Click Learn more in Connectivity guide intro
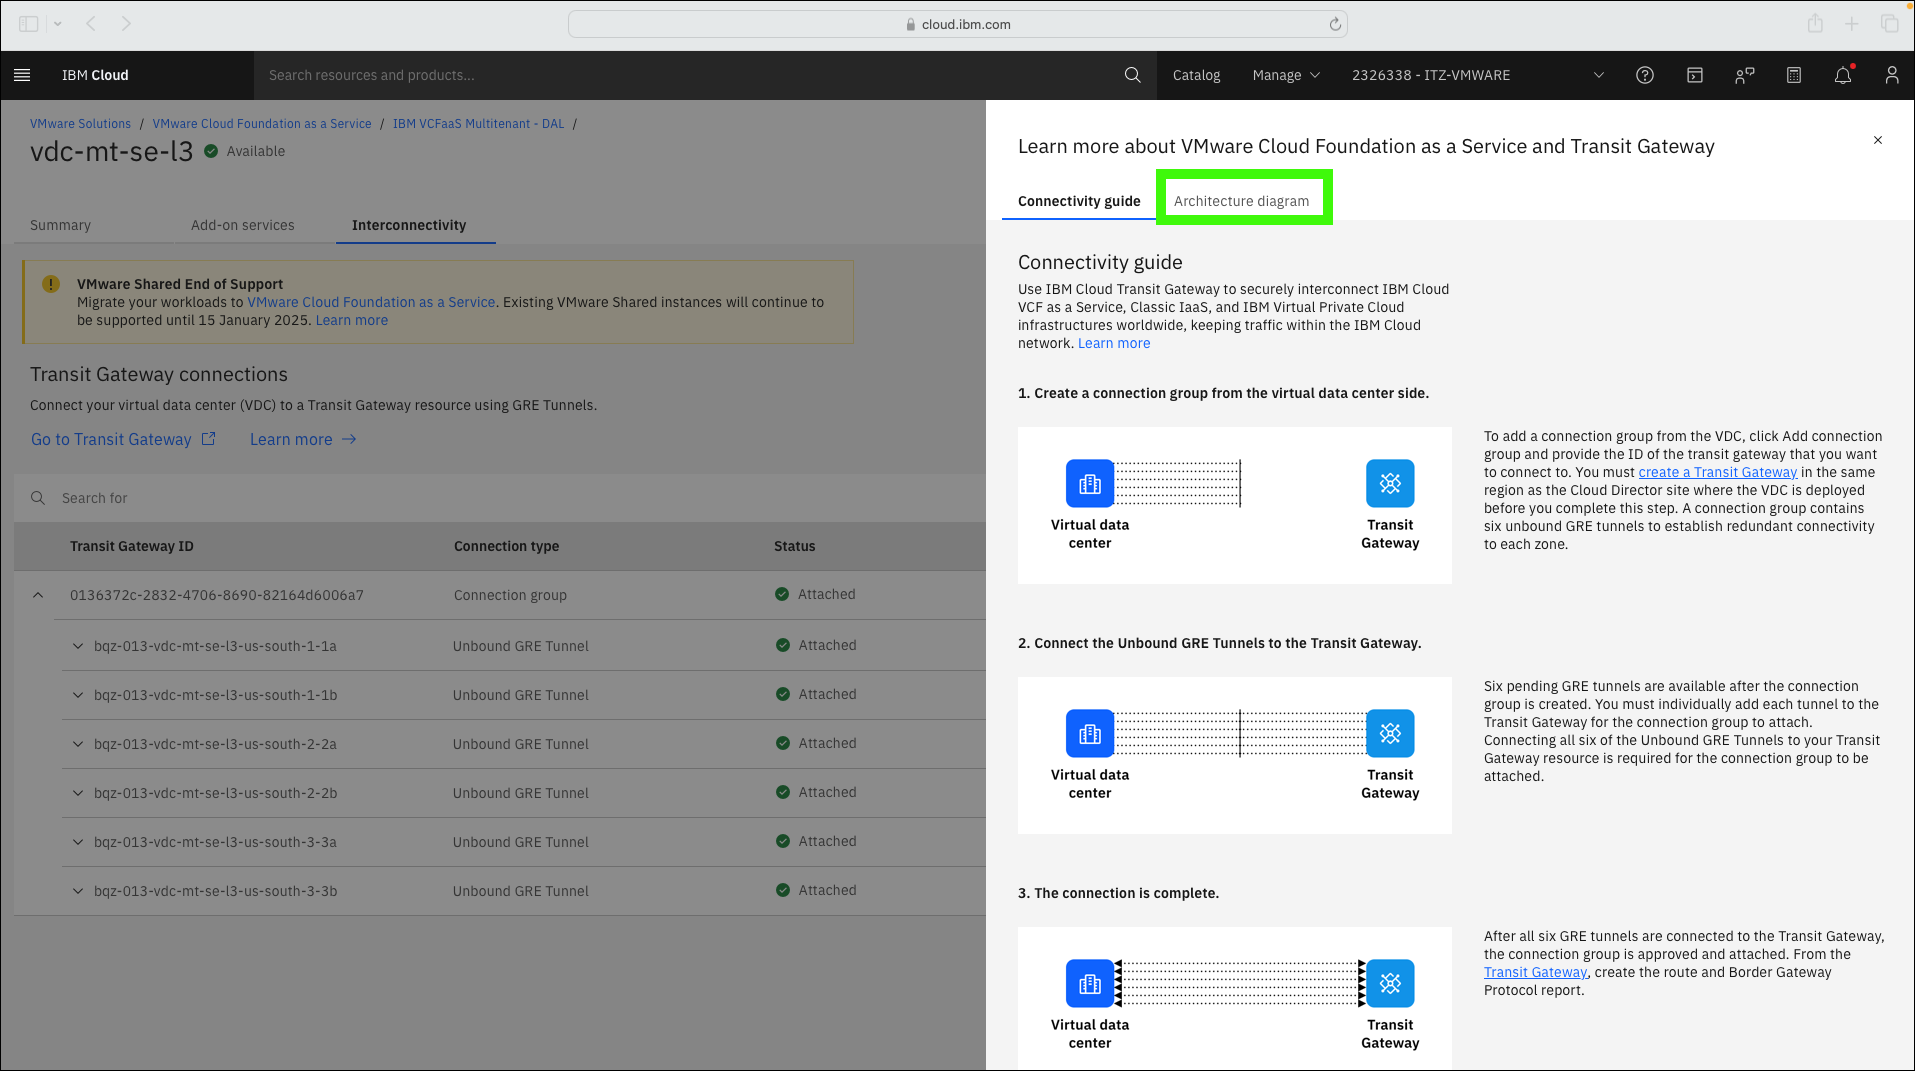Image resolution: width=1915 pixels, height=1071 pixels. coord(1114,343)
